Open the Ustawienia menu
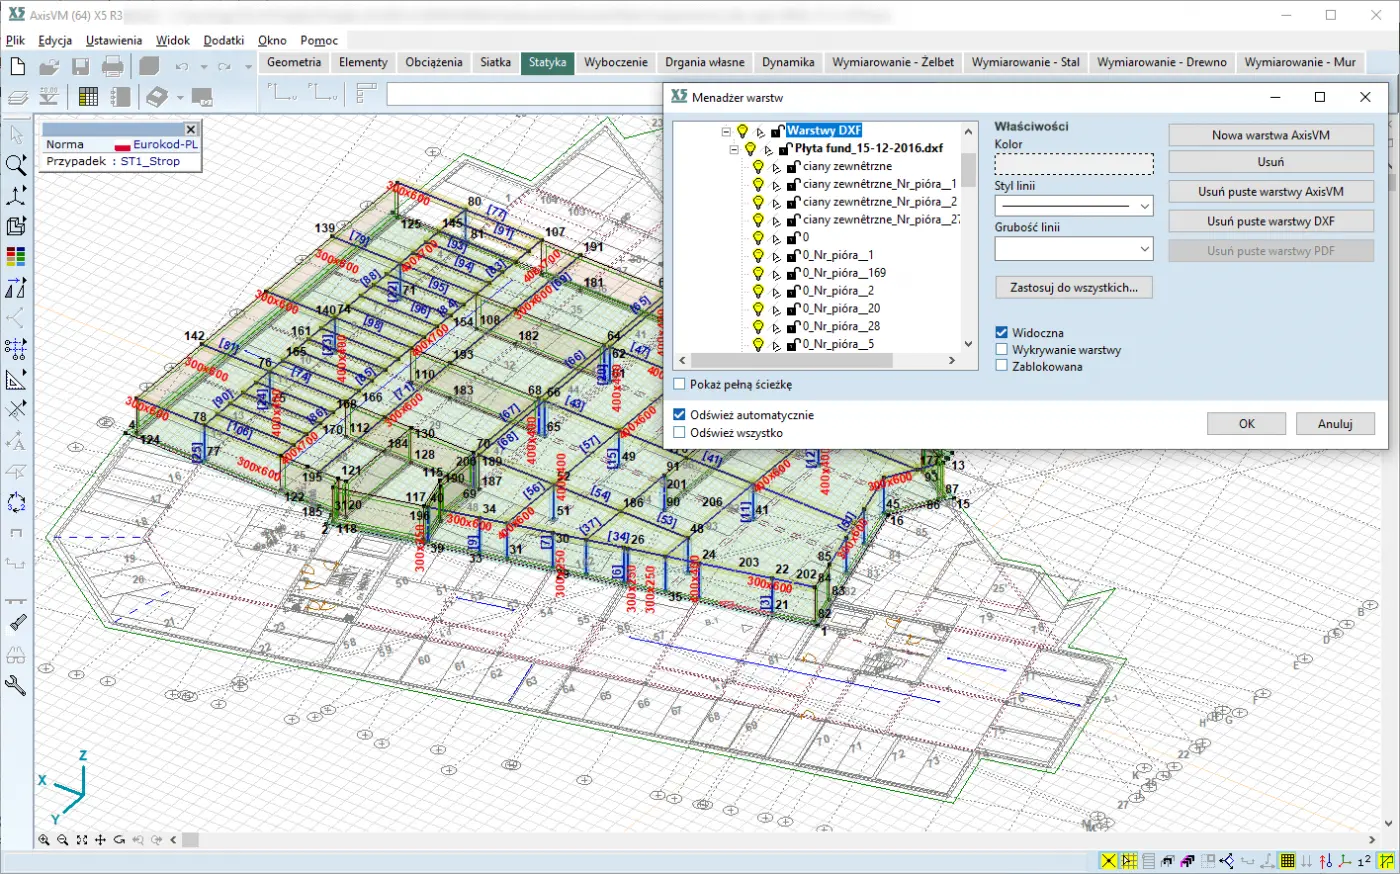 [x=113, y=41]
